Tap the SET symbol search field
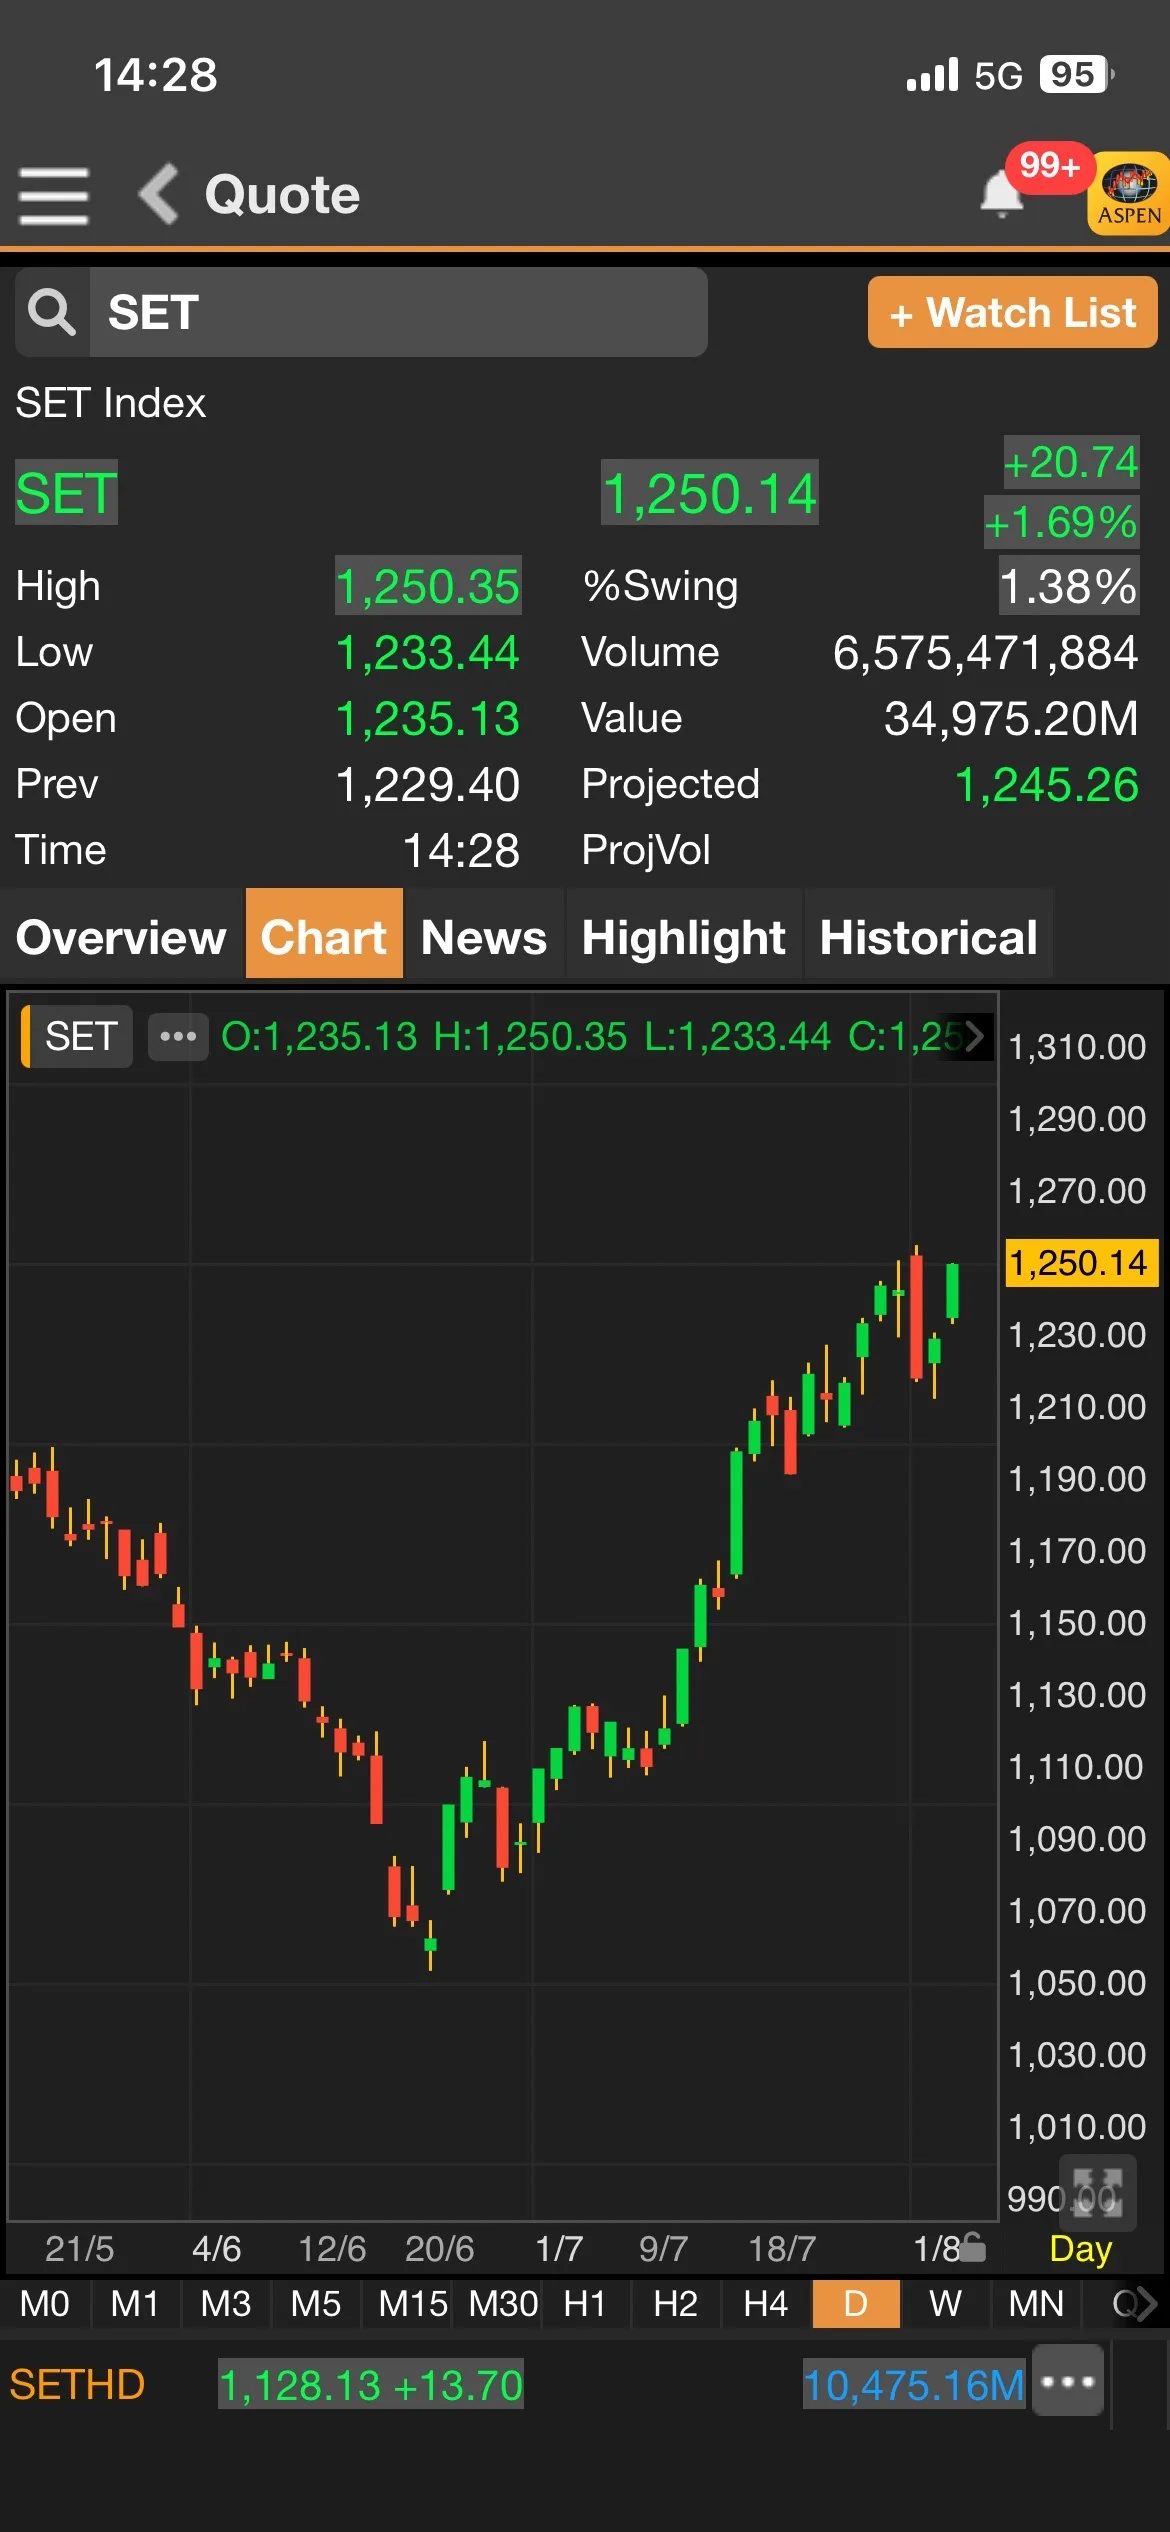This screenshot has width=1170, height=2532. (x=398, y=312)
